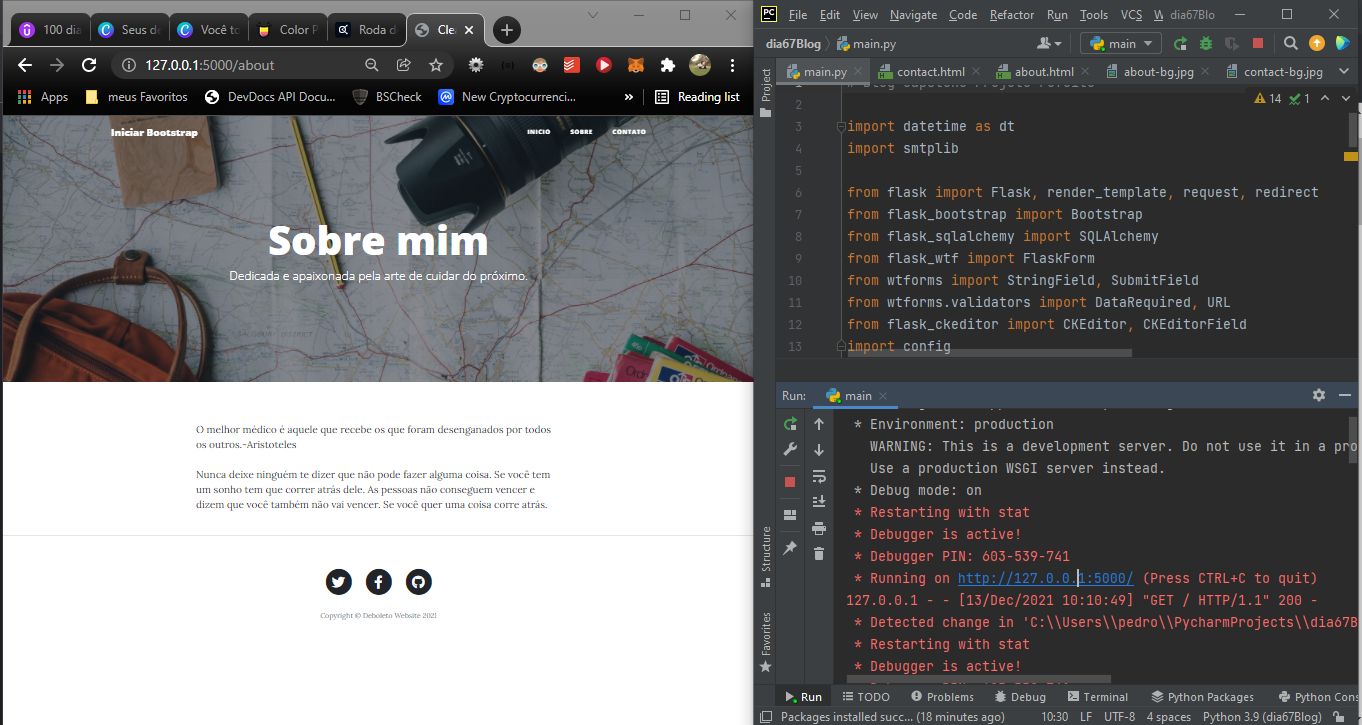Clear console output with trash icon

click(x=819, y=554)
